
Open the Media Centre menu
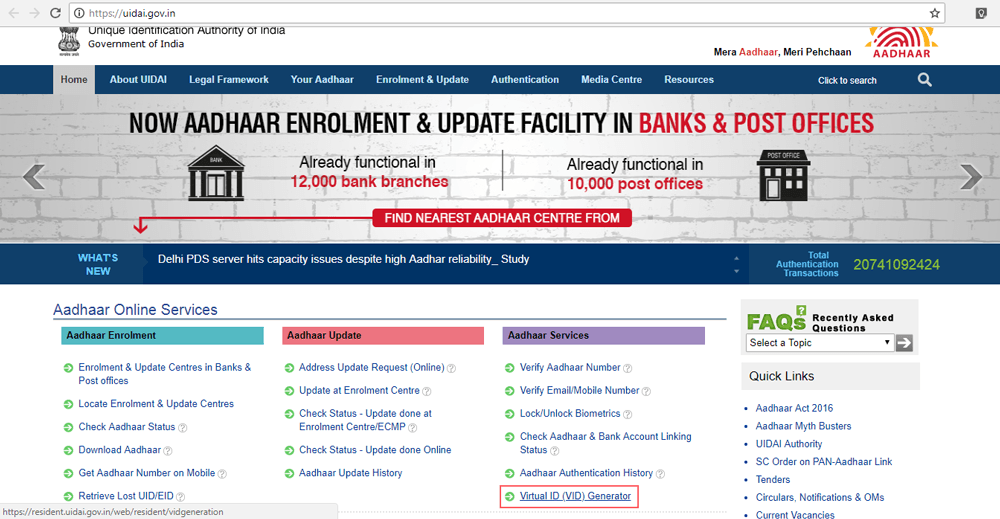[x=611, y=80]
